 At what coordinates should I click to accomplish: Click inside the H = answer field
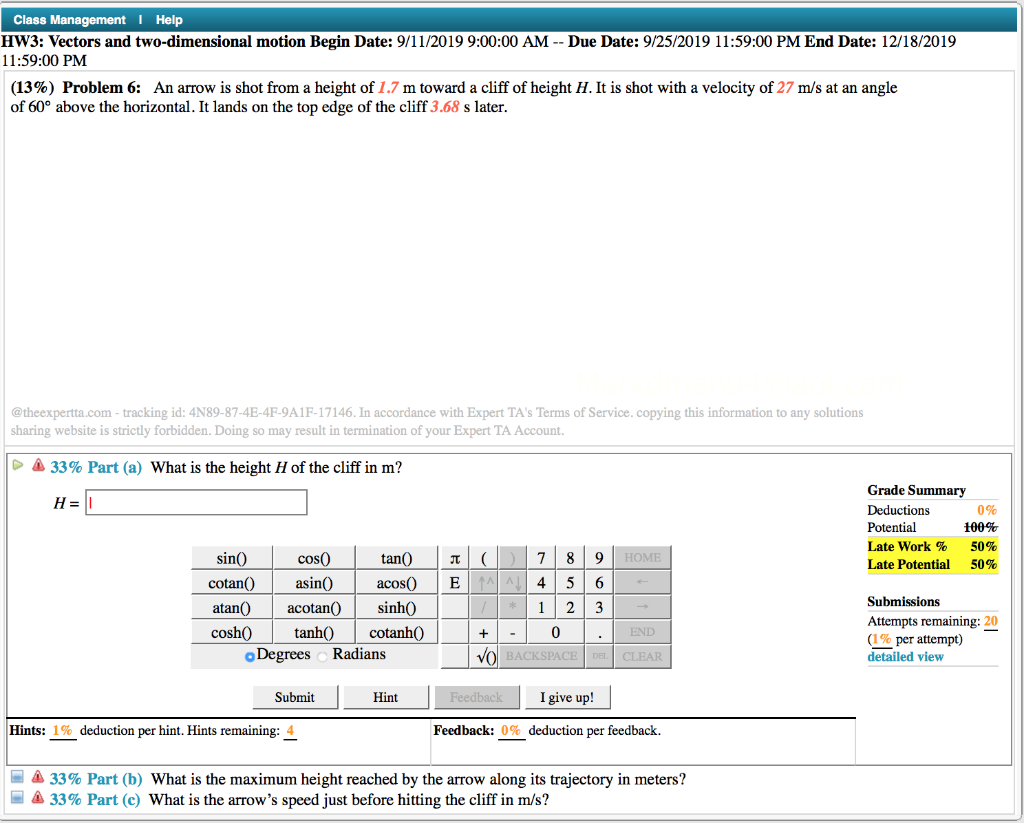point(195,502)
